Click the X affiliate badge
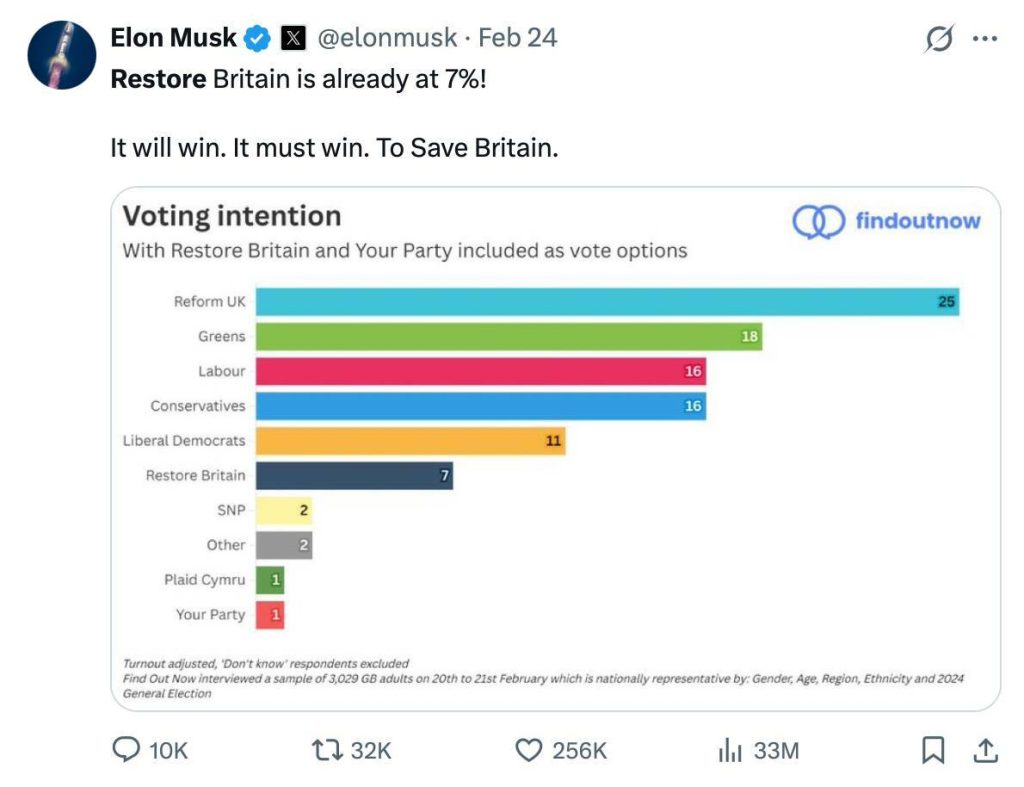1024x787 pixels. point(293,38)
